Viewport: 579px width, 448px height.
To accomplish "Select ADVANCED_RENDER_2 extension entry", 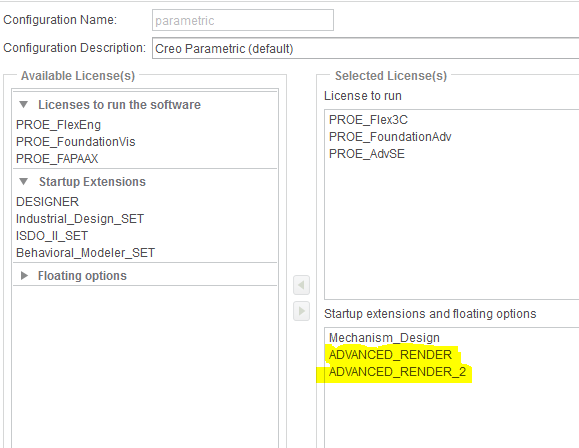I will tap(397, 372).
